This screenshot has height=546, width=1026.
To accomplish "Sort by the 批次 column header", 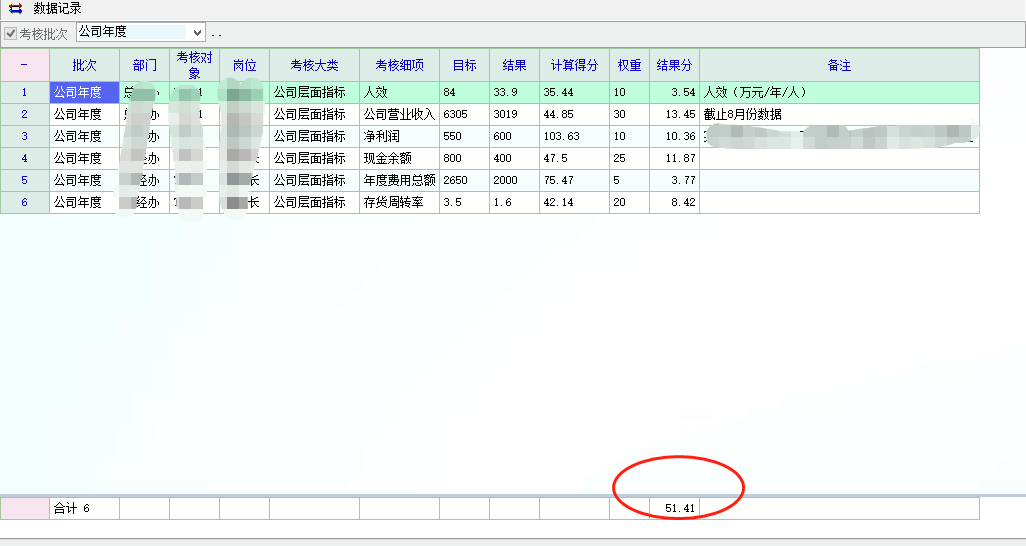I will pos(85,65).
